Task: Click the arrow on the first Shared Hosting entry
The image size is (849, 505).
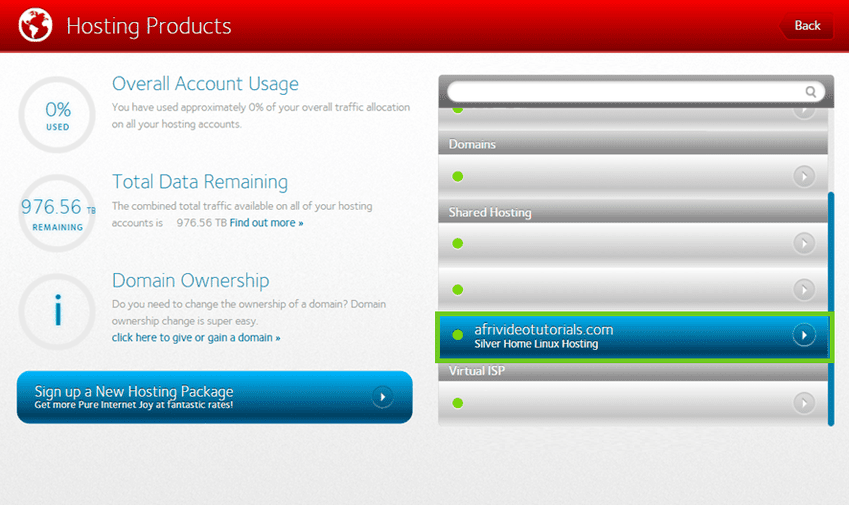Action: tap(804, 243)
